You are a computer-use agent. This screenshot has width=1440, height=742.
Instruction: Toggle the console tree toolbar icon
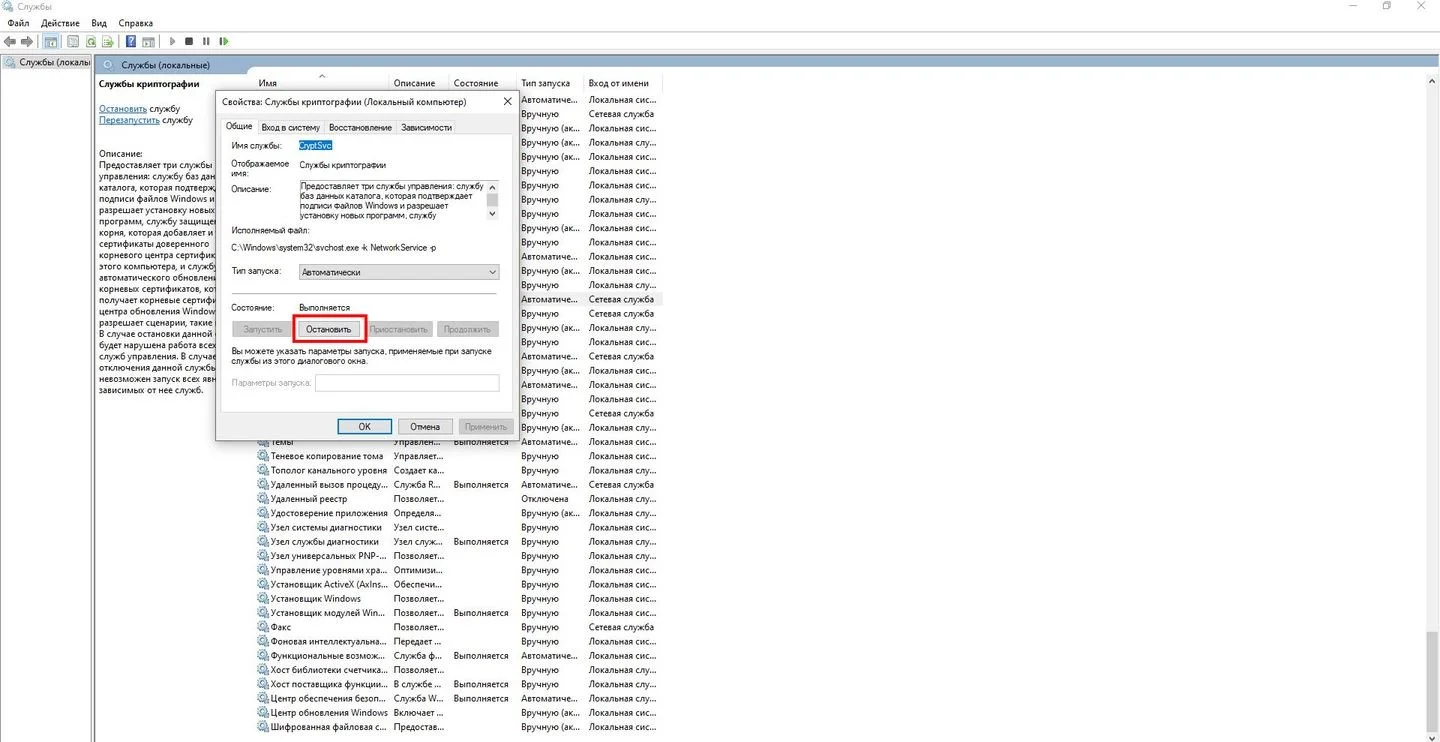pyautogui.click(x=51, y=41)
